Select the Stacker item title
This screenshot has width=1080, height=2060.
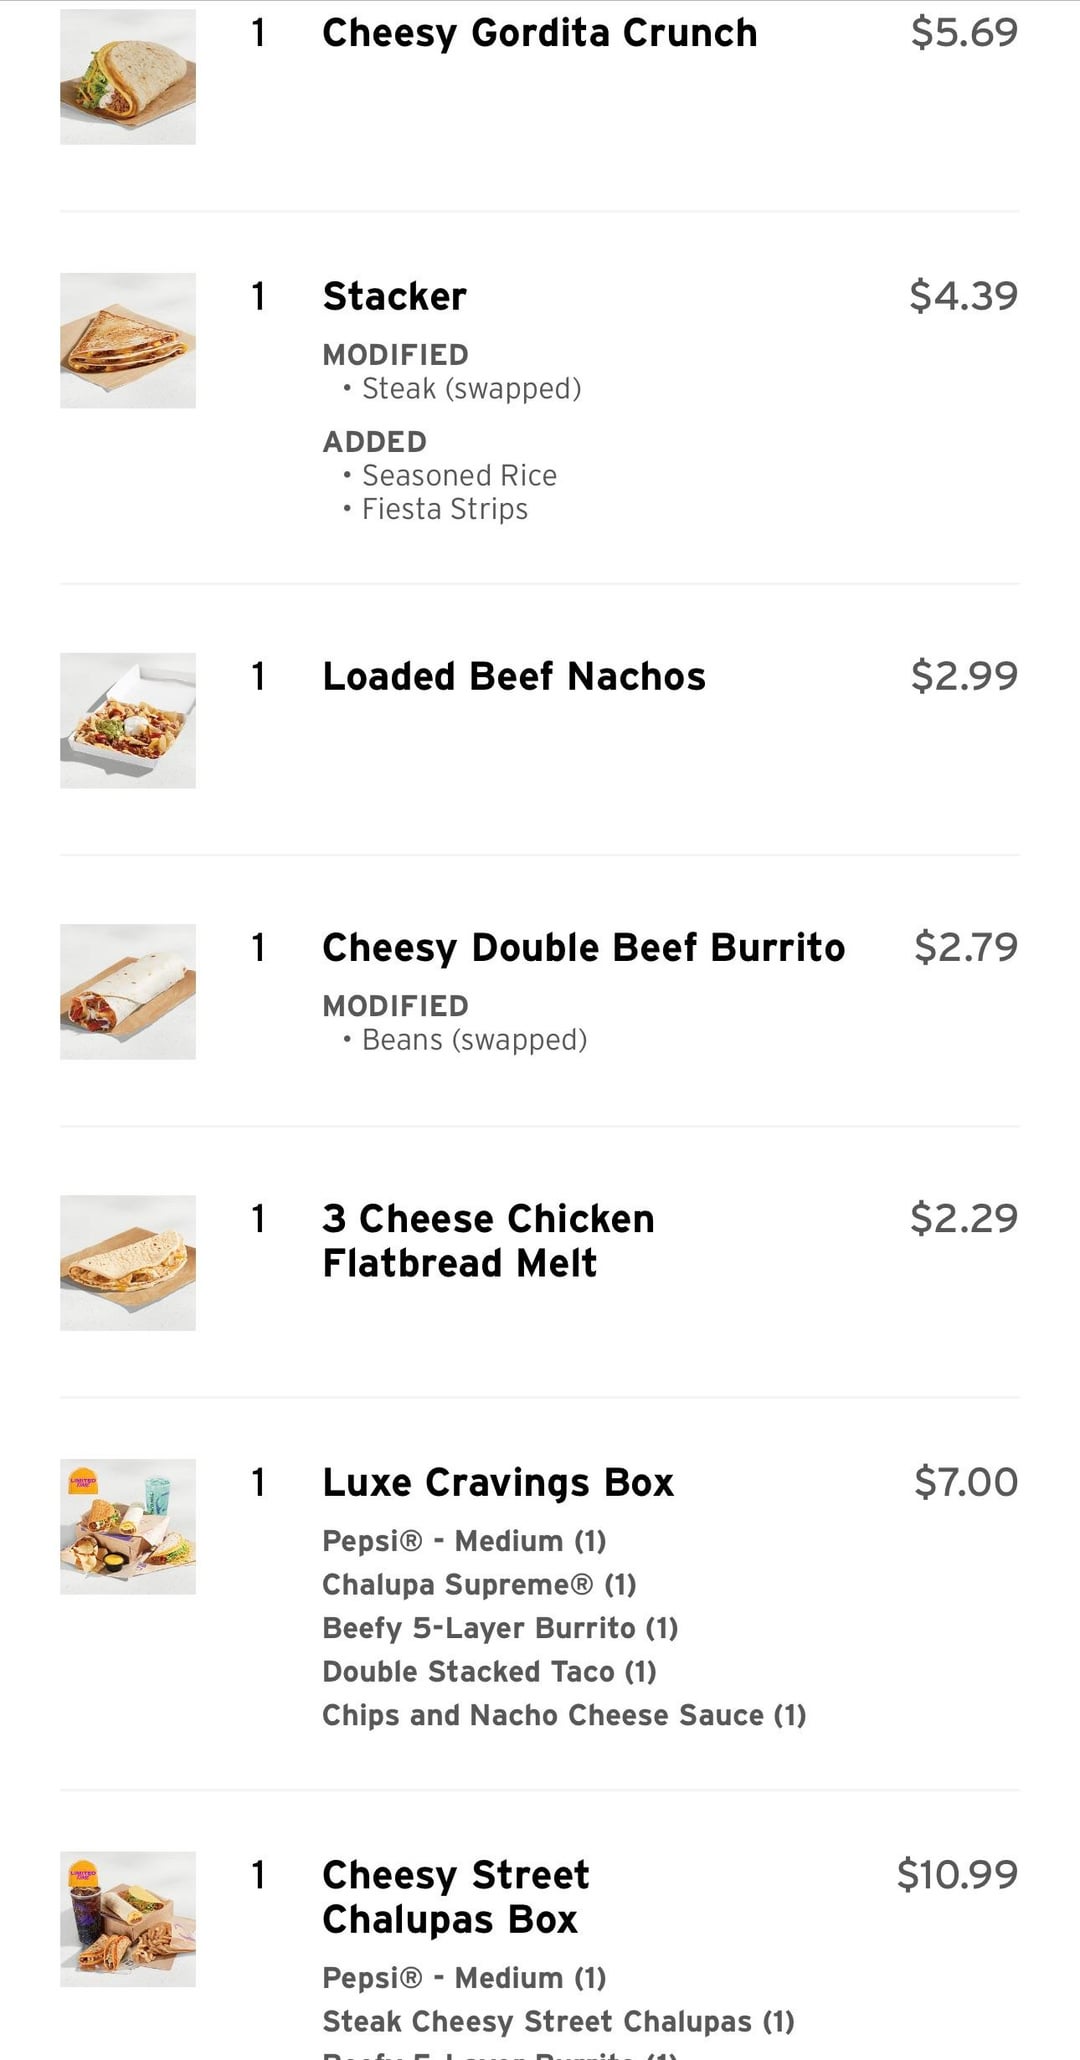tap(394, 296)
